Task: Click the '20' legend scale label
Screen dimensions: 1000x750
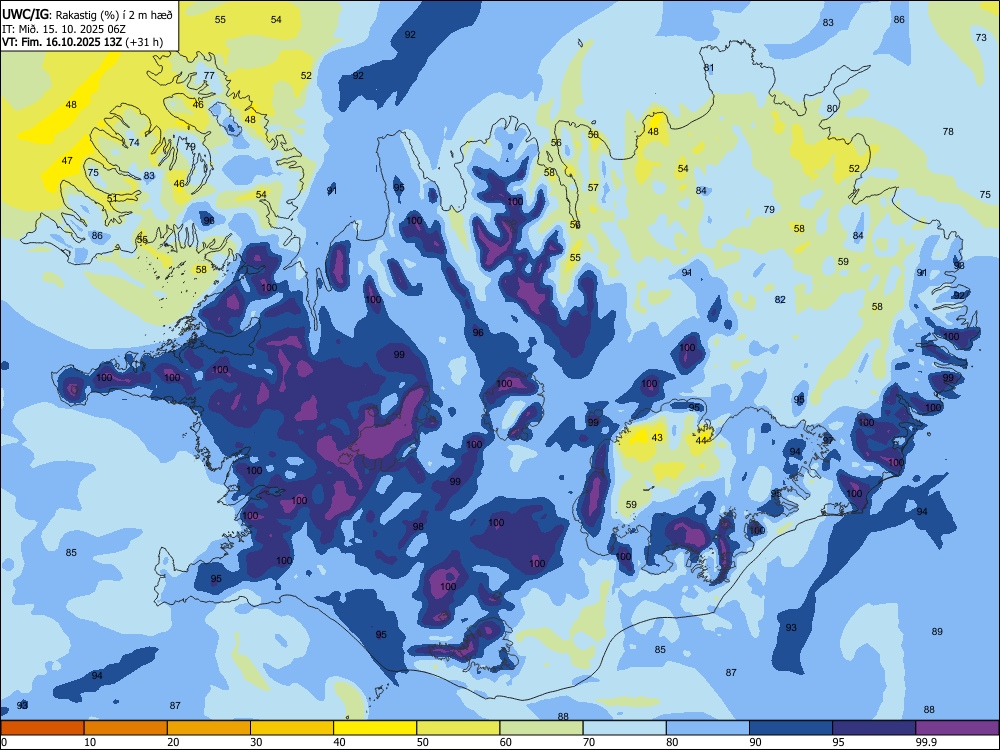Action: (x=173, y=742)
